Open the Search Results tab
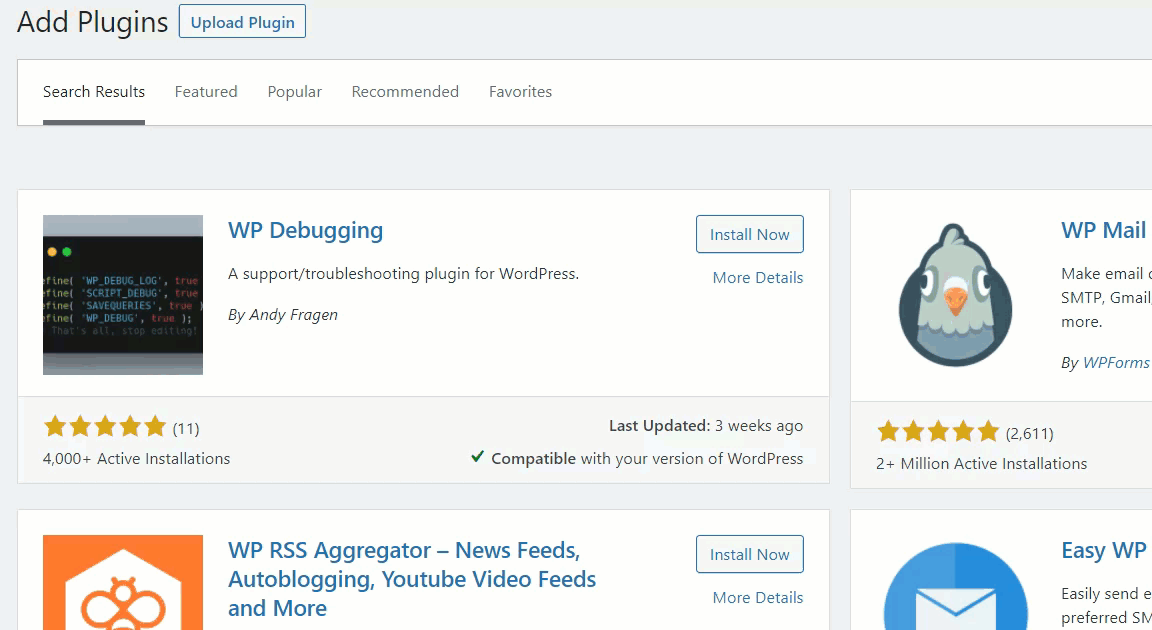The width and height of the screenshot is (1152, 630). coord(94,92)
